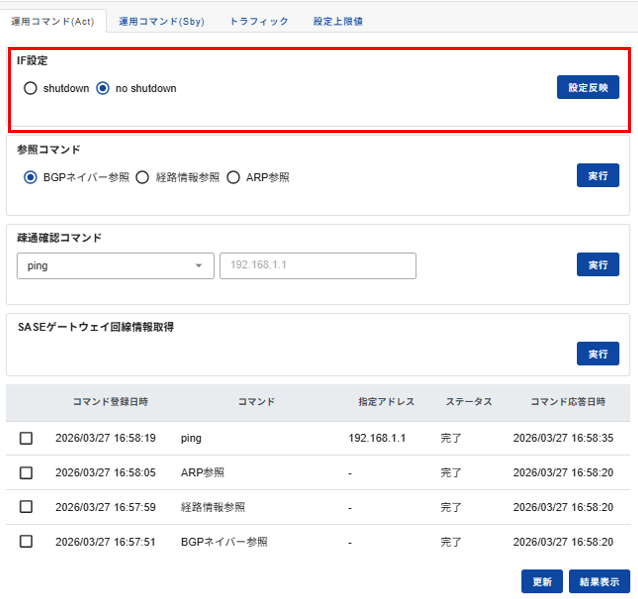638x599 pixels.
Task: Tick the 経路情報参照 history row checkbox
Action: (x=26, y=507)
